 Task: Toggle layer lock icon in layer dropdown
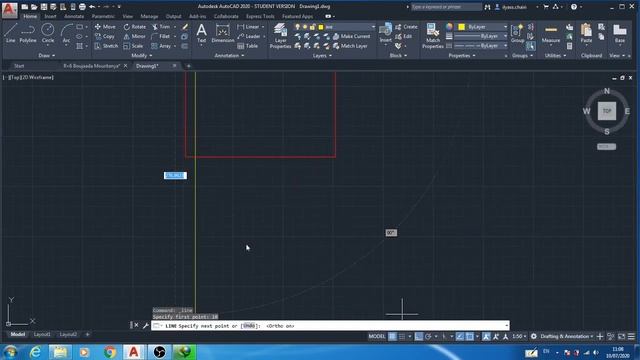(x=313, y=27)
